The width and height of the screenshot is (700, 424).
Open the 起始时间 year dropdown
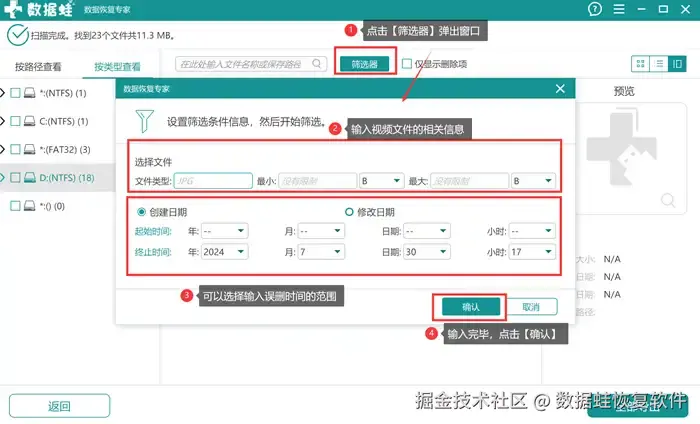coord(225,231)
